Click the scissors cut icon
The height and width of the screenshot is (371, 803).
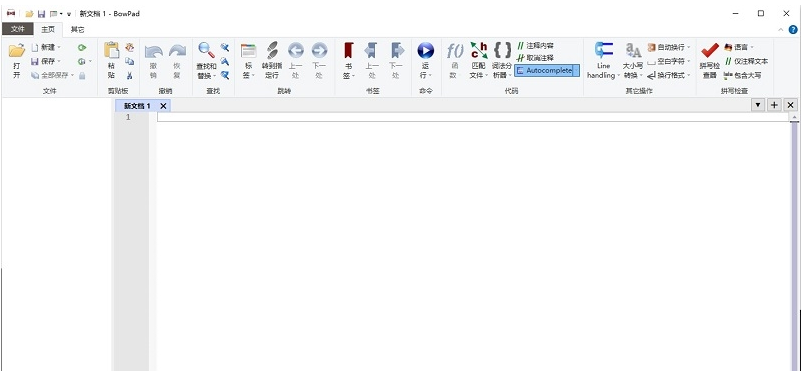point(130,75)
